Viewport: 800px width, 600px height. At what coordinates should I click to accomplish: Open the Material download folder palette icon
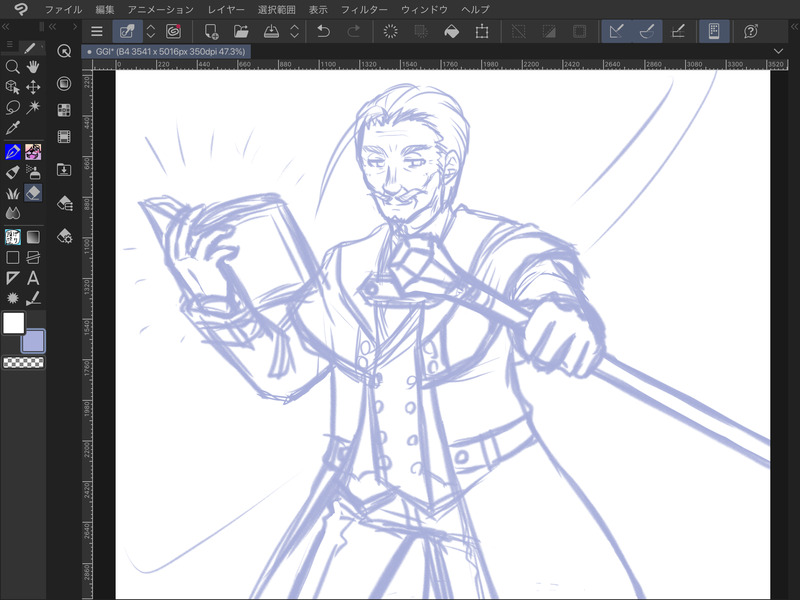click(64, 169)
